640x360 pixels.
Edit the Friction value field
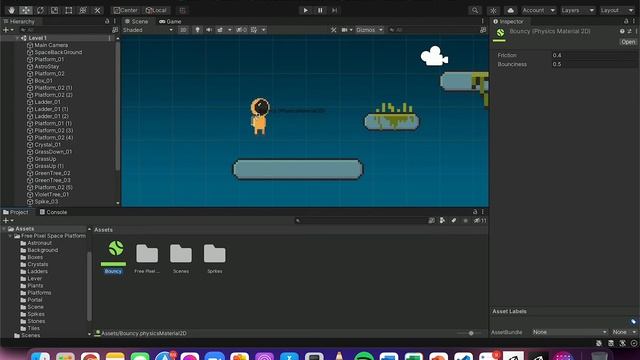coord(594,55)
